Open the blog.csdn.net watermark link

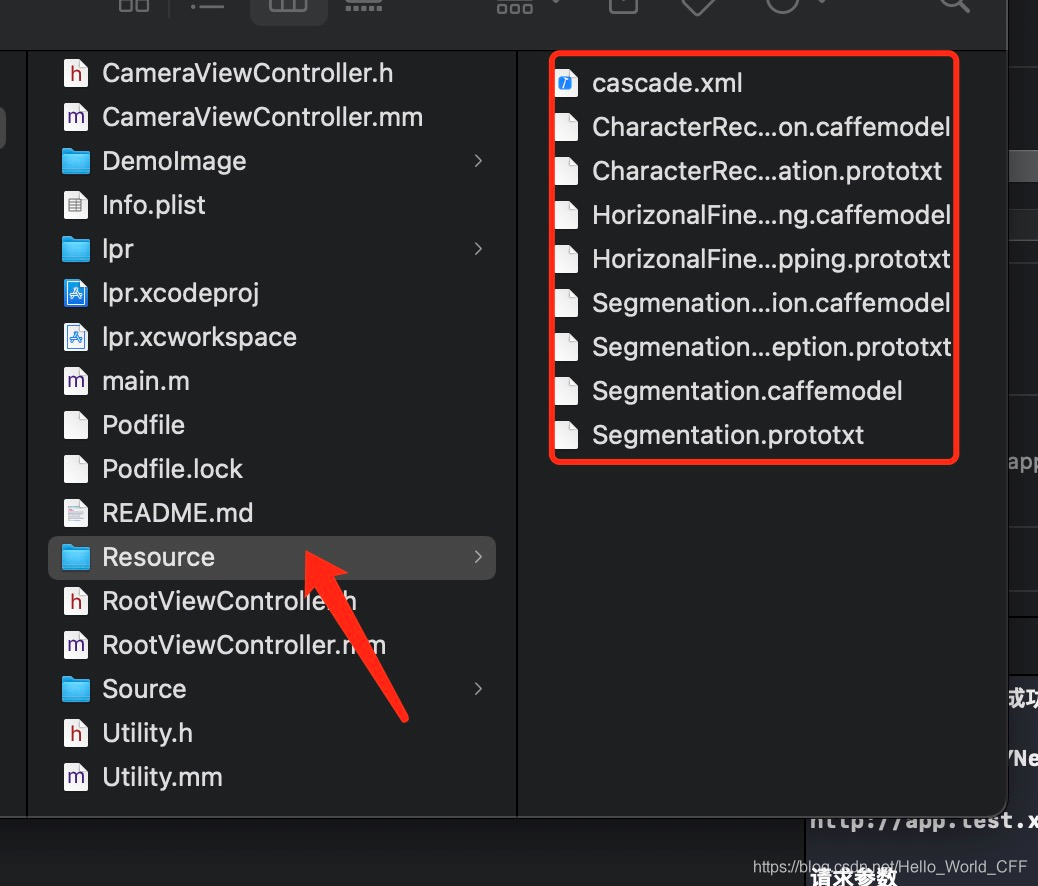point(890,867)
